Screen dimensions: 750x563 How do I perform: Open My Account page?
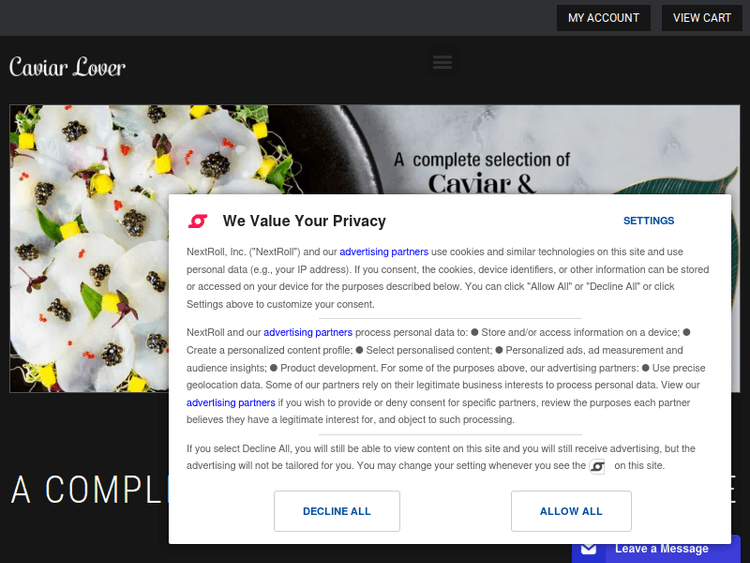point(603,18)
